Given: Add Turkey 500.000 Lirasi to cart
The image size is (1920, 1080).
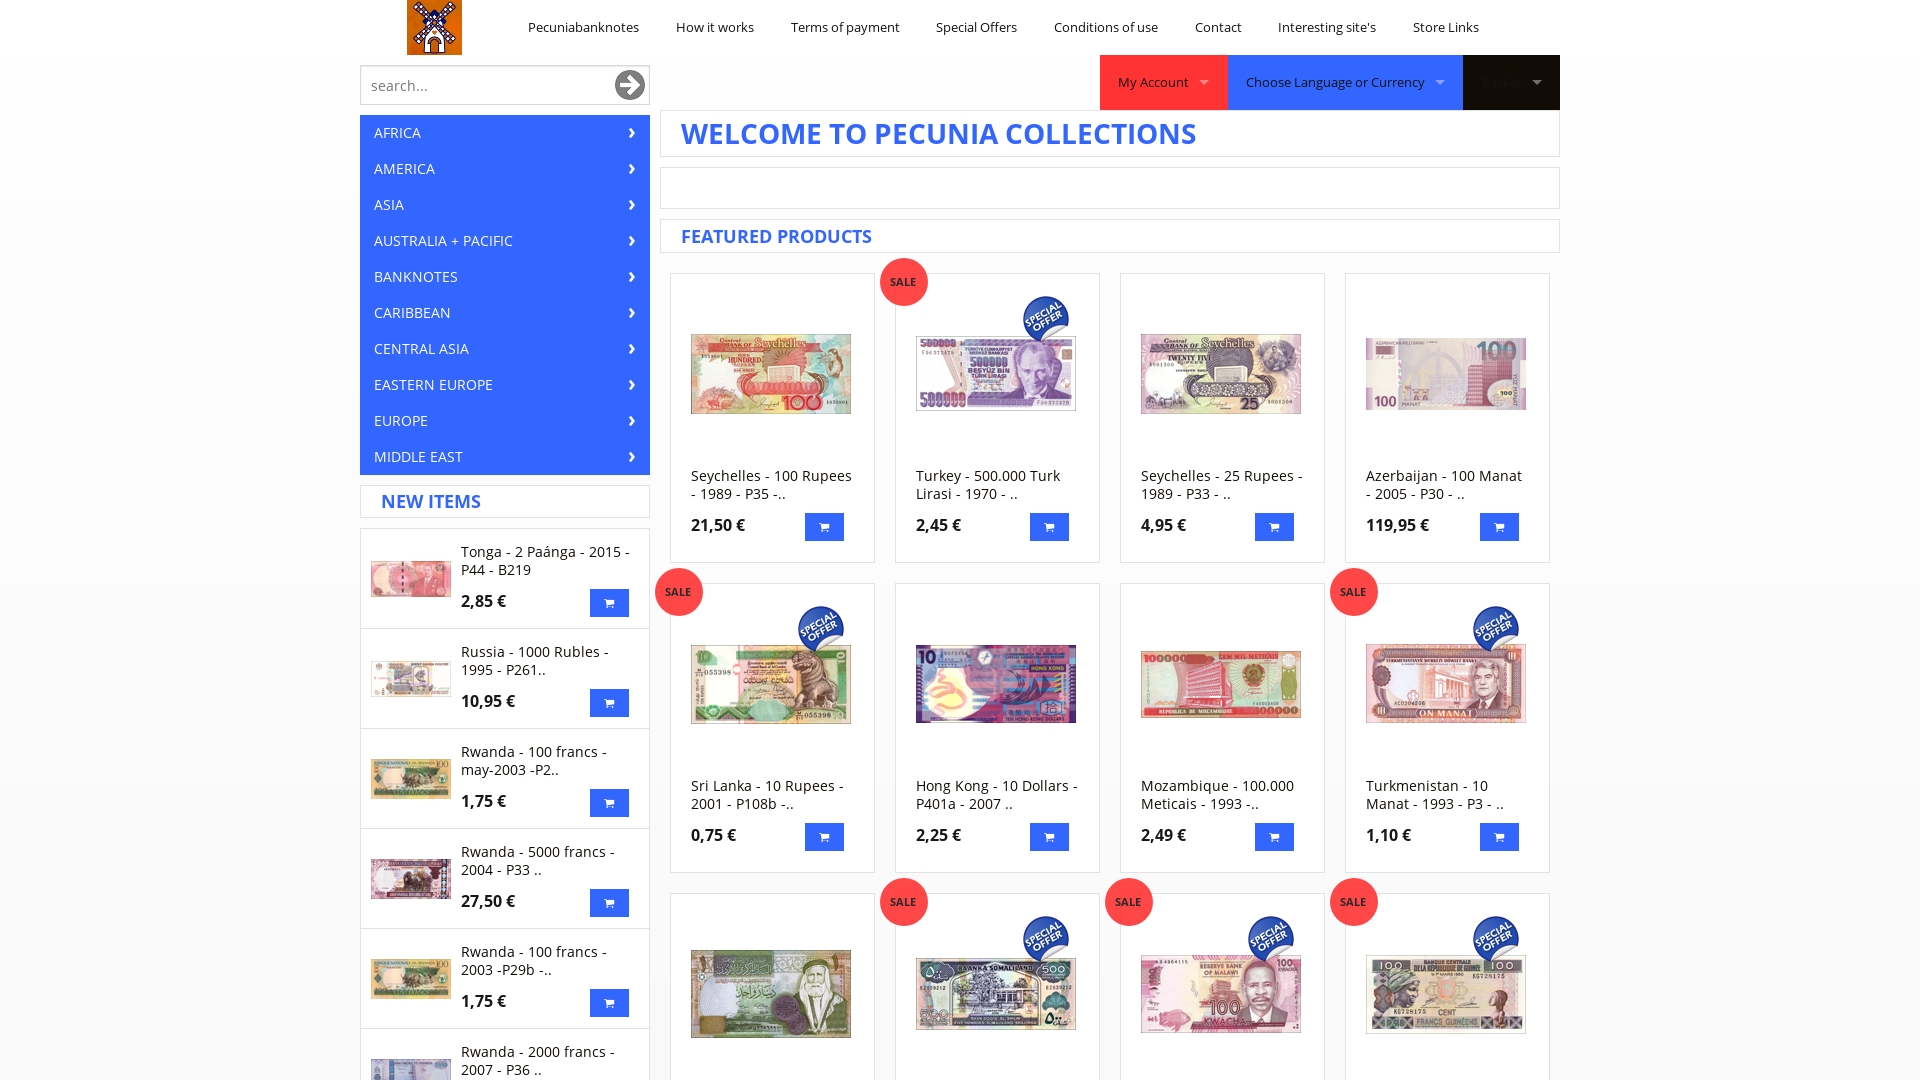Looking at the screenshot, I should click(1049, 527).
